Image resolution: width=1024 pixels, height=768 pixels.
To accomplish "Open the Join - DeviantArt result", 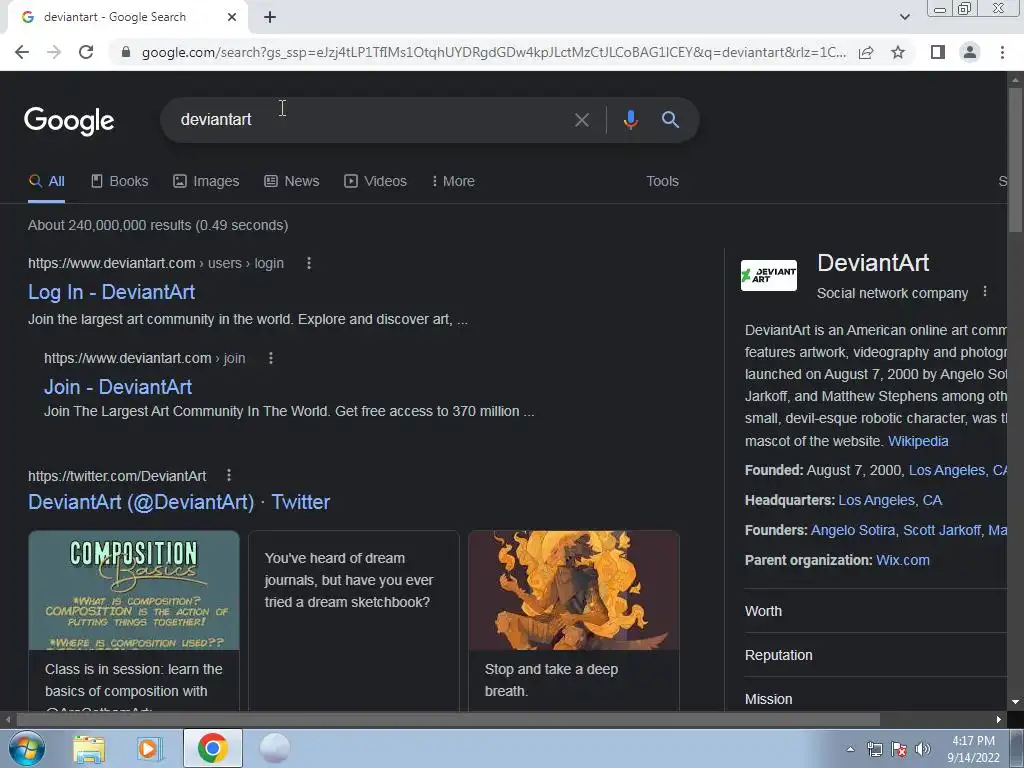I will click(x=118, y=387).
